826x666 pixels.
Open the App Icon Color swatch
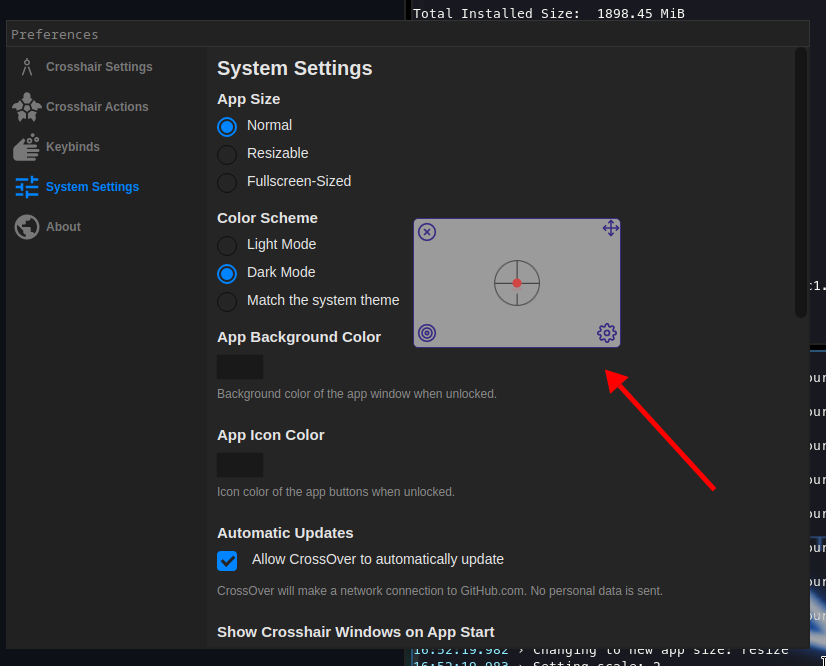tap(239, 464)
